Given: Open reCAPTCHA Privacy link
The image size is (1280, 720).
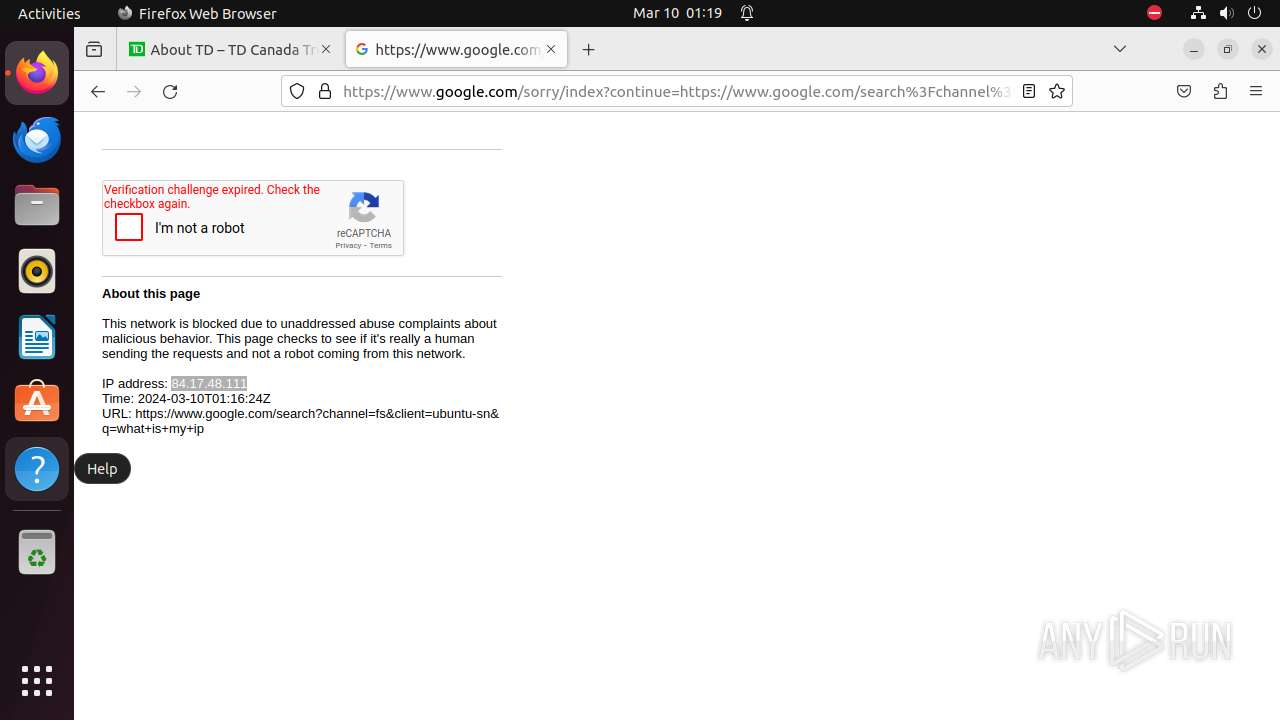Looking at the screenshot, I should tap(348, 246).
